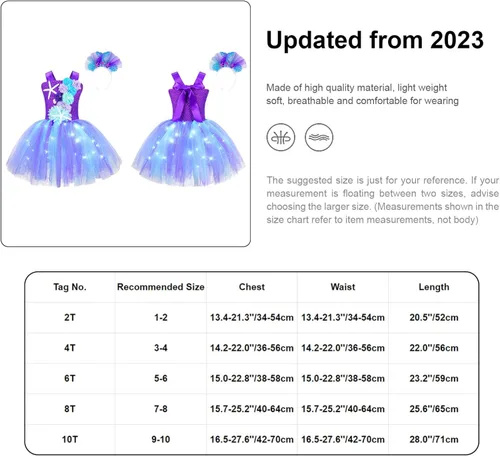The width and height of the screenshot is (500, 456).
Task: Click the 4T row chest measurement
Action: point(252,348)
